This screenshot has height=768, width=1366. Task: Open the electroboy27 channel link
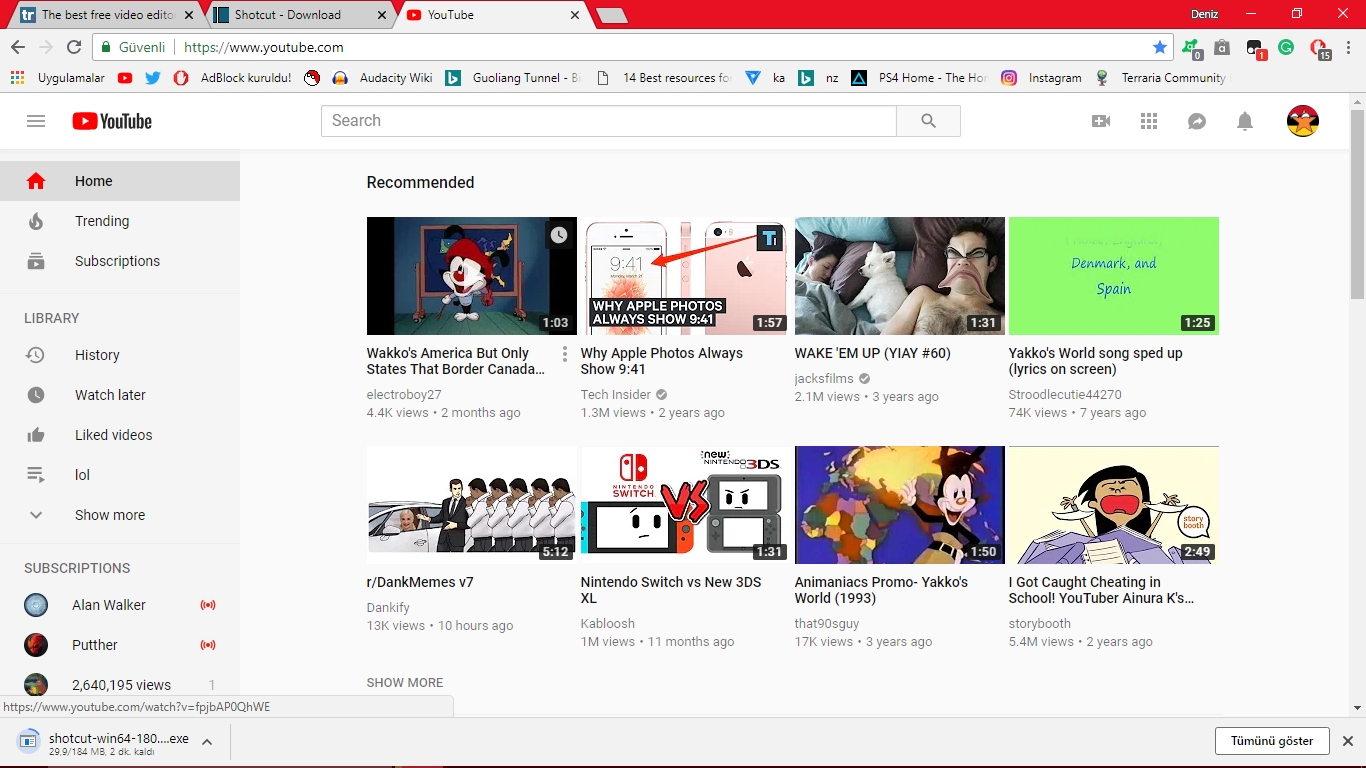tap(404, 395)
